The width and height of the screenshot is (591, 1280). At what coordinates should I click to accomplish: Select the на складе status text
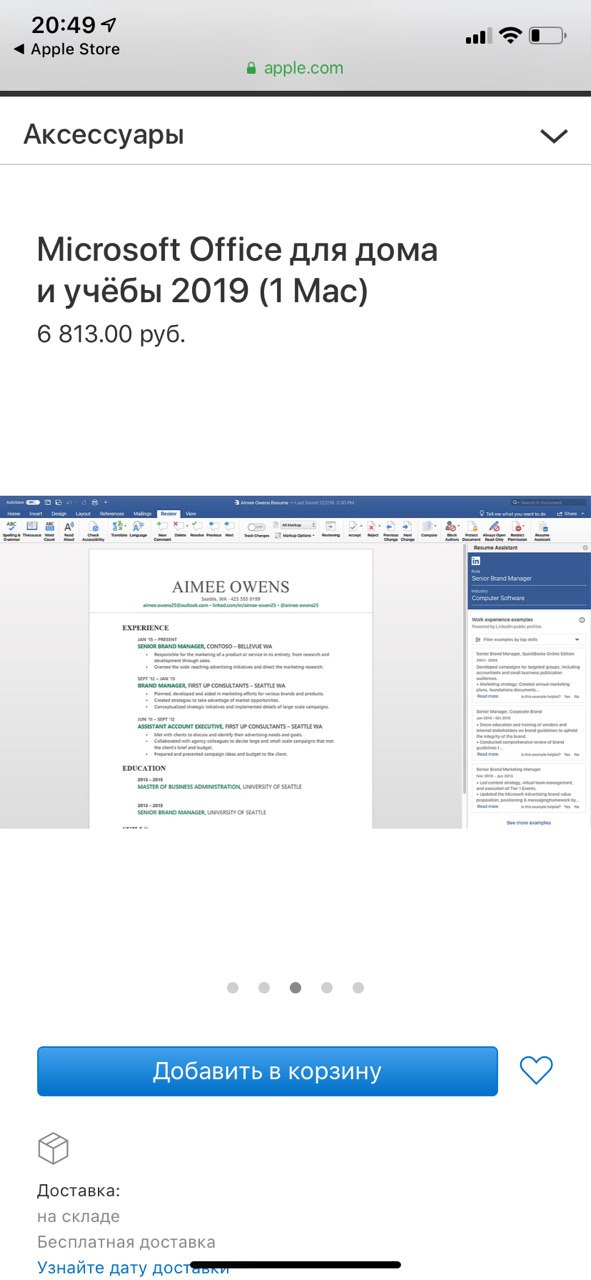click(x=79, y=1217)
